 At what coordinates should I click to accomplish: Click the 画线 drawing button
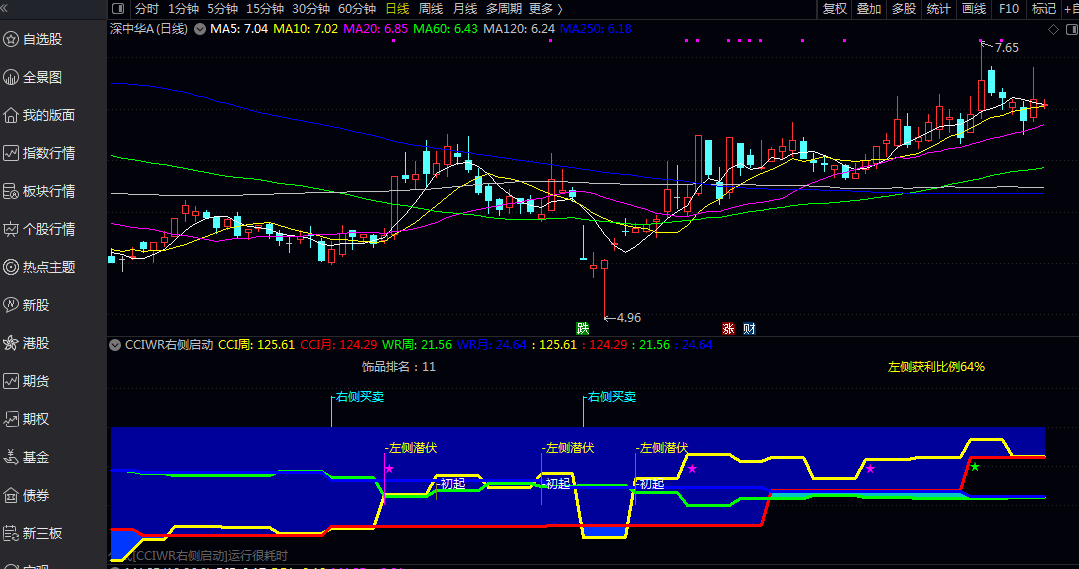click(974, 8)
